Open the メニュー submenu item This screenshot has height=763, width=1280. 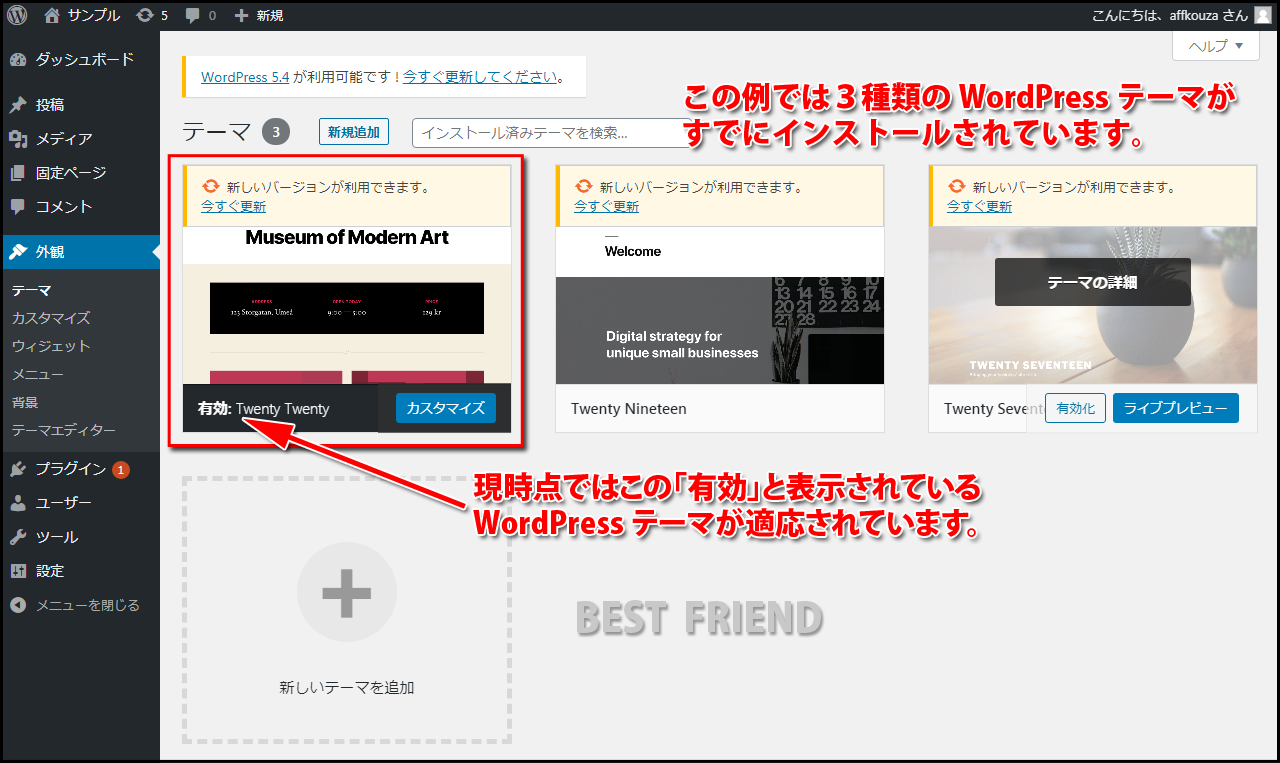click(38, 374)
